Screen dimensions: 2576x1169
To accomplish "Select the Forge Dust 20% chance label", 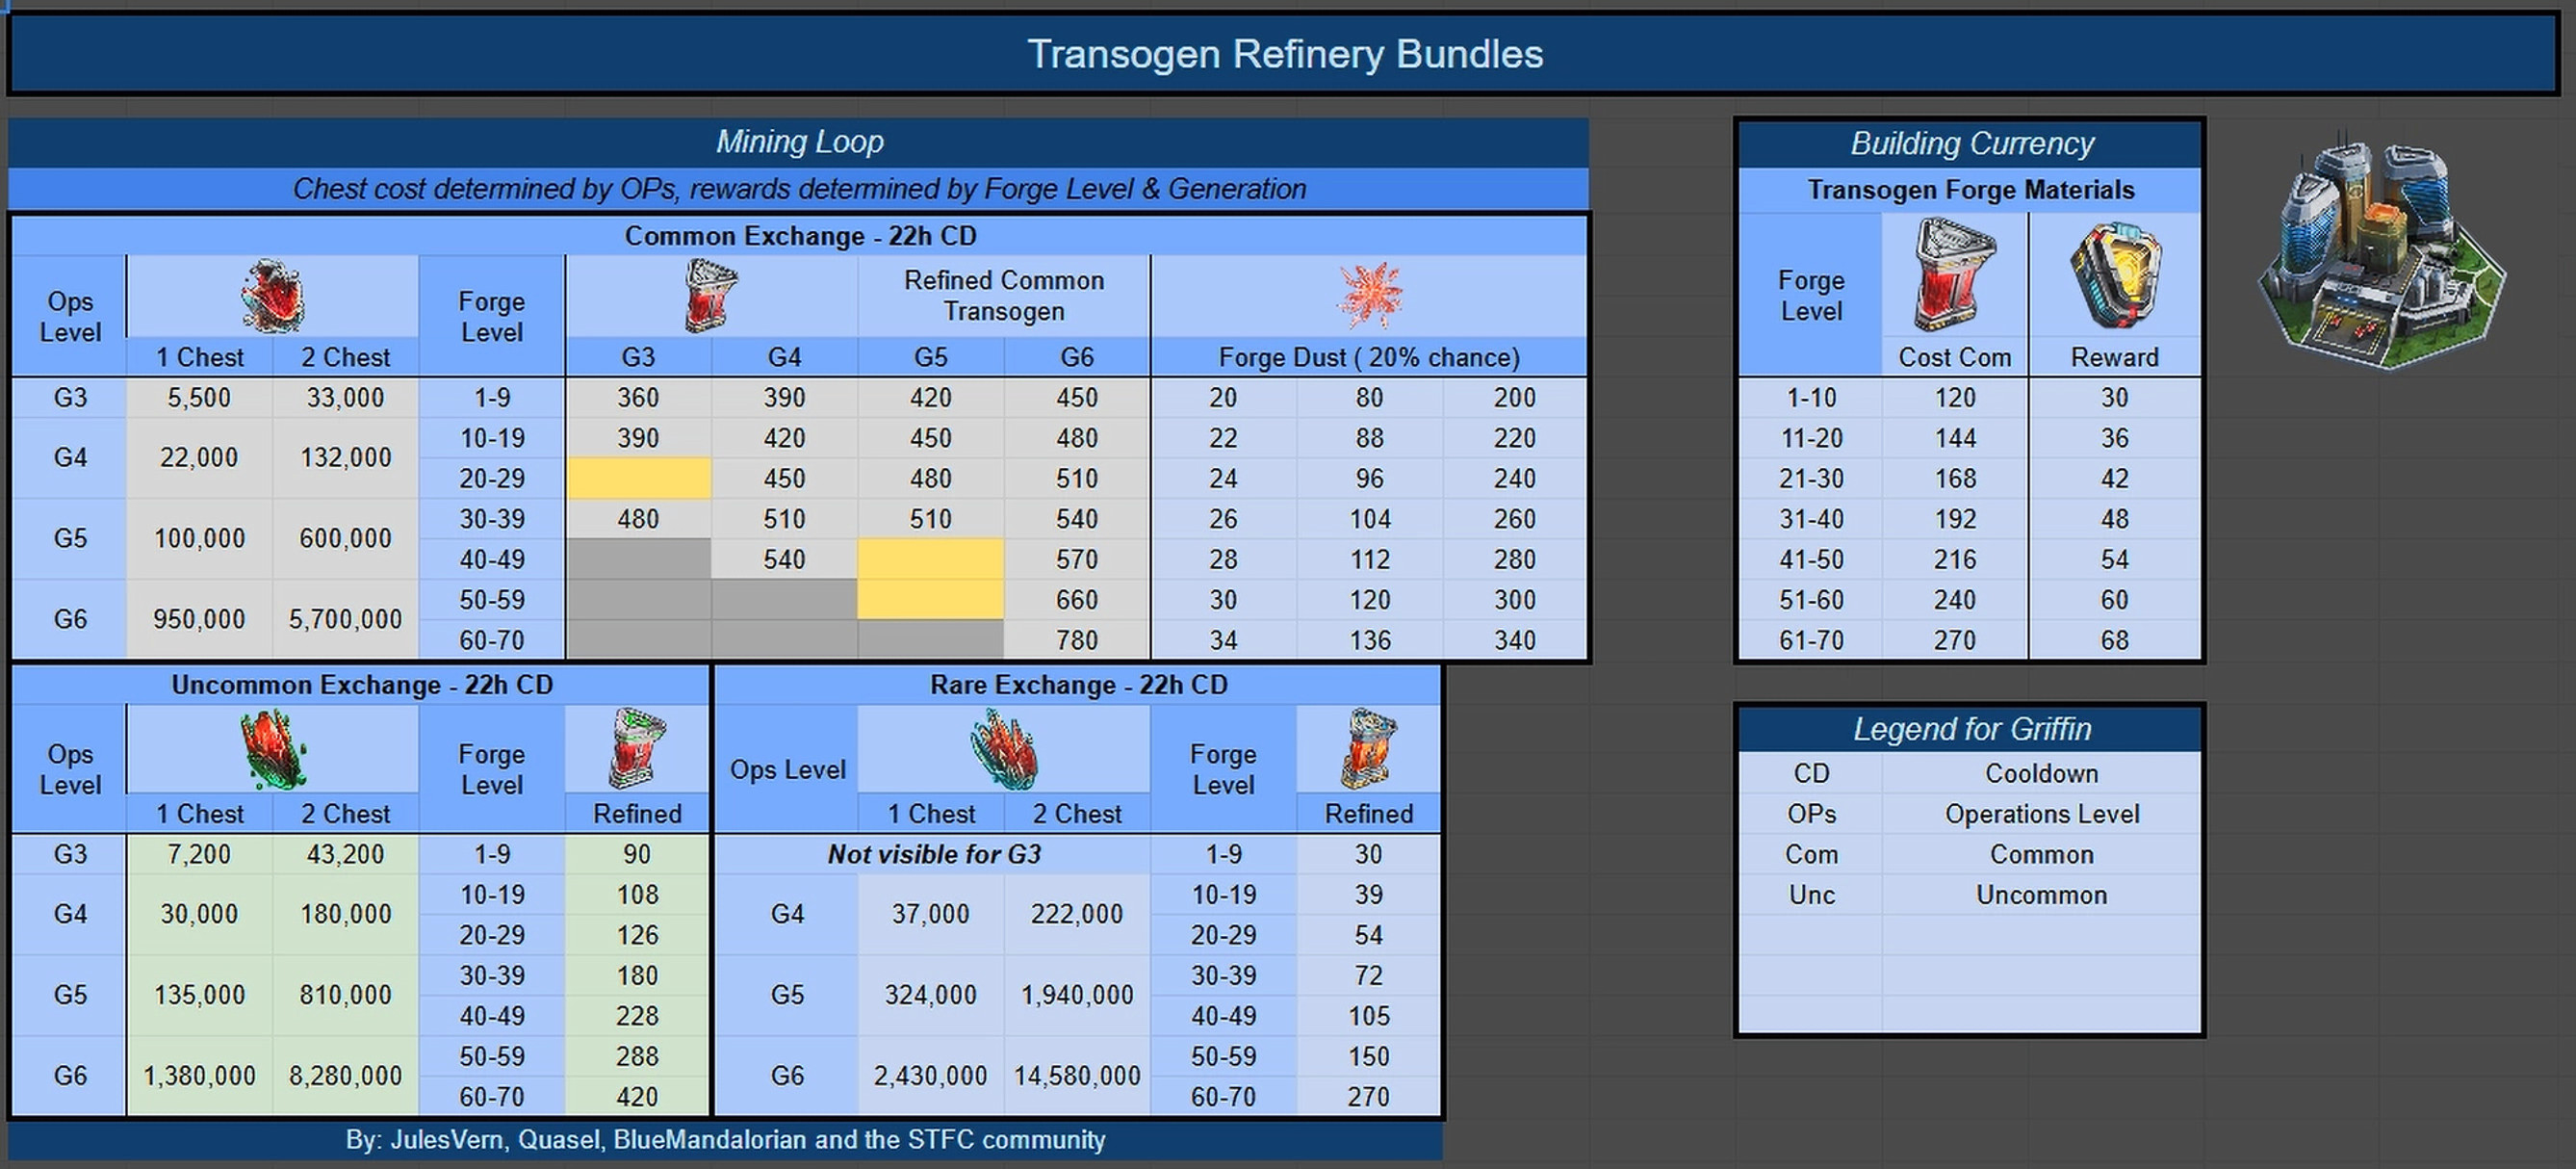I will (1370, 357).
